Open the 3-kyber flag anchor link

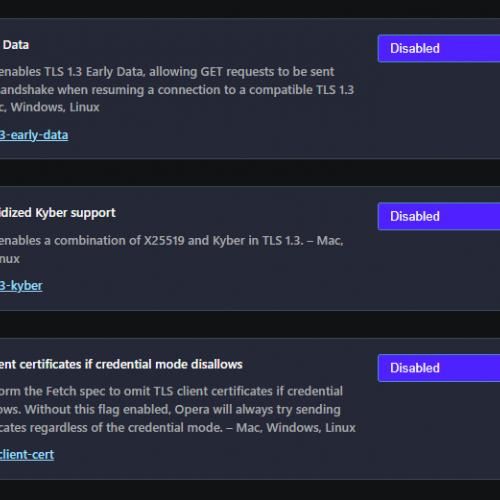coord(21,286)
